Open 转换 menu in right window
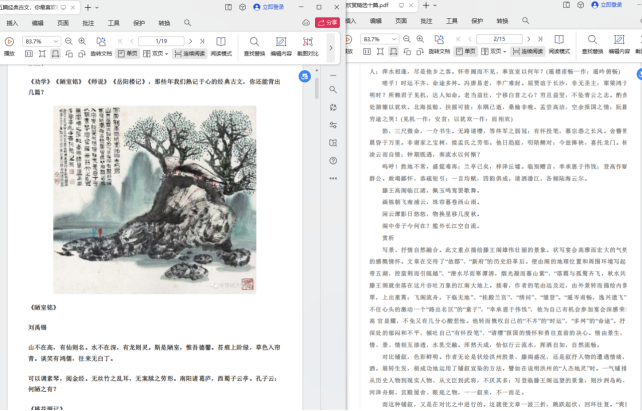Image resolution: width=642 pixels, height=411 pixels. (502, 21)
